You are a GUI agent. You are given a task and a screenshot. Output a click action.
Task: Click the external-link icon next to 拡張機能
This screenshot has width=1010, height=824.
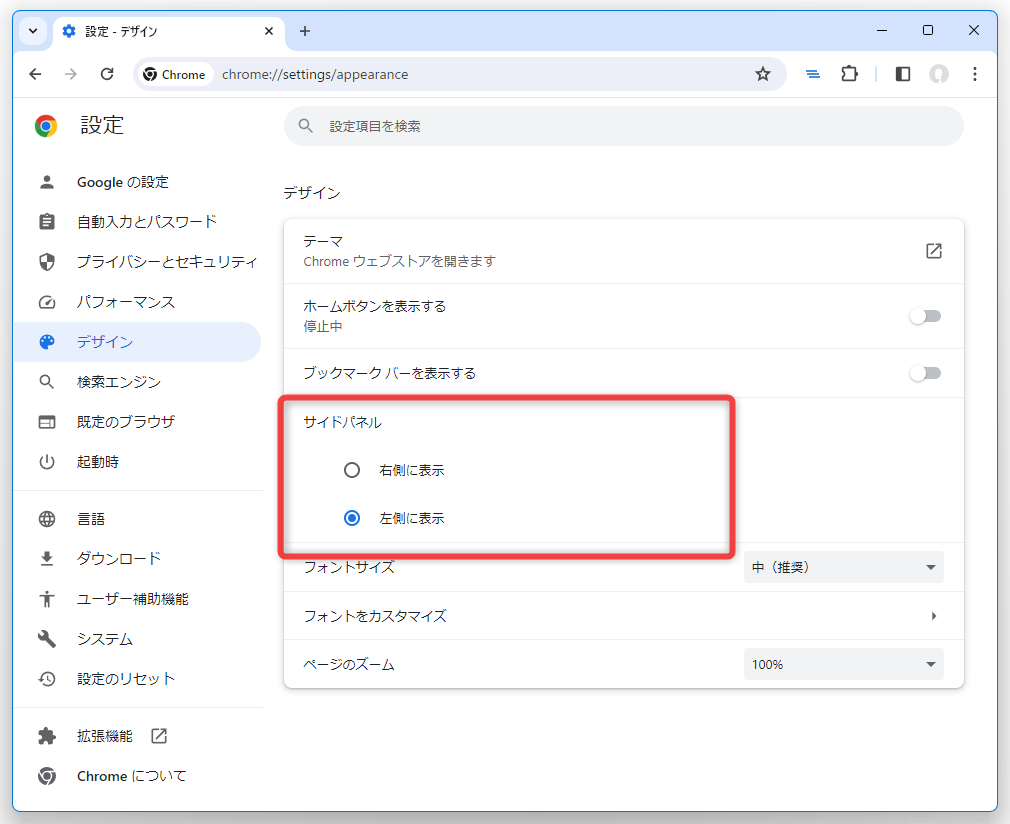(159, 736)
